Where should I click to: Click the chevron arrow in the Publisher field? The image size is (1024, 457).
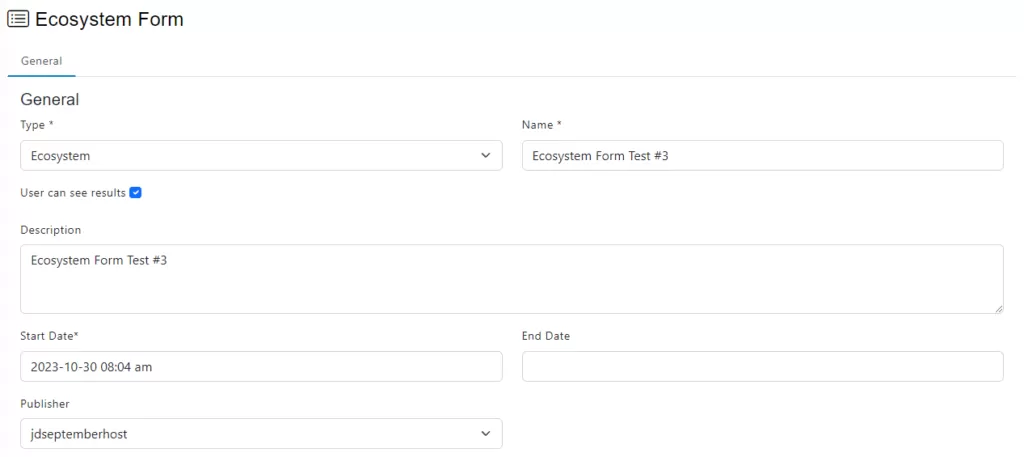[x=485, y=433]
